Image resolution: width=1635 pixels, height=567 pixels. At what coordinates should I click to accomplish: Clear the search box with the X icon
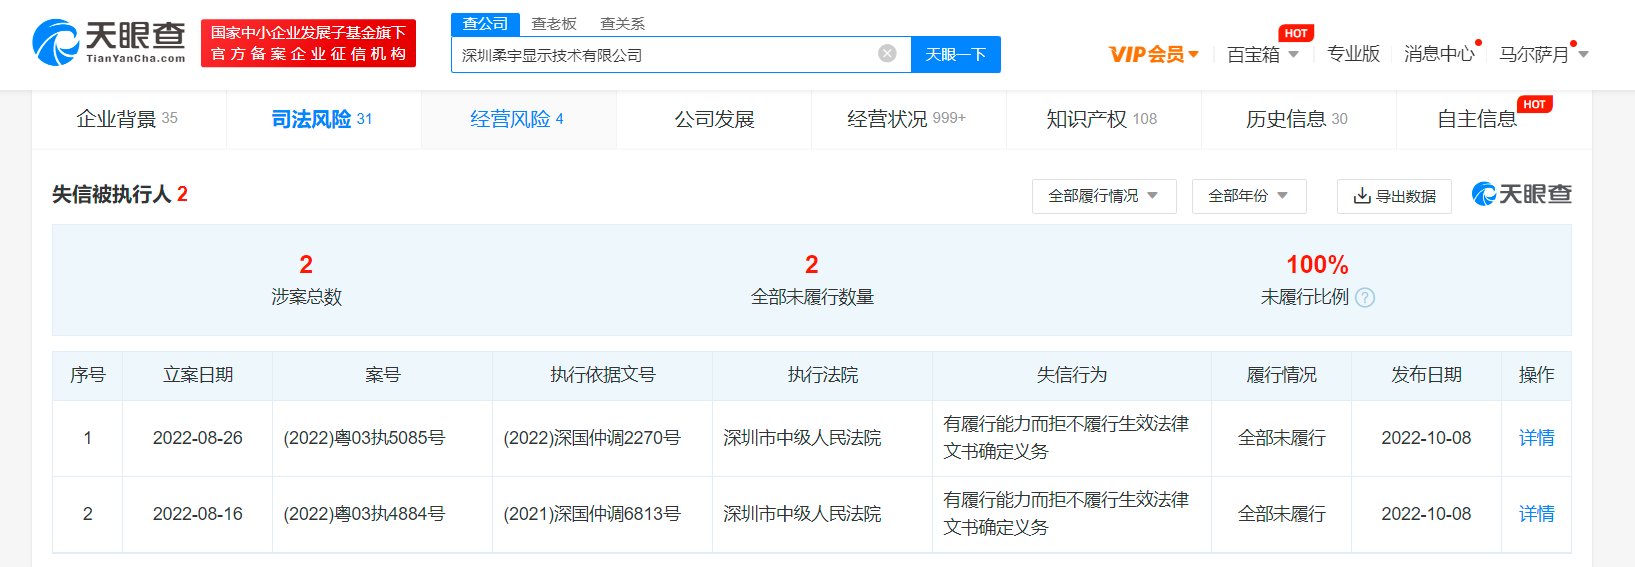point(887,54)
